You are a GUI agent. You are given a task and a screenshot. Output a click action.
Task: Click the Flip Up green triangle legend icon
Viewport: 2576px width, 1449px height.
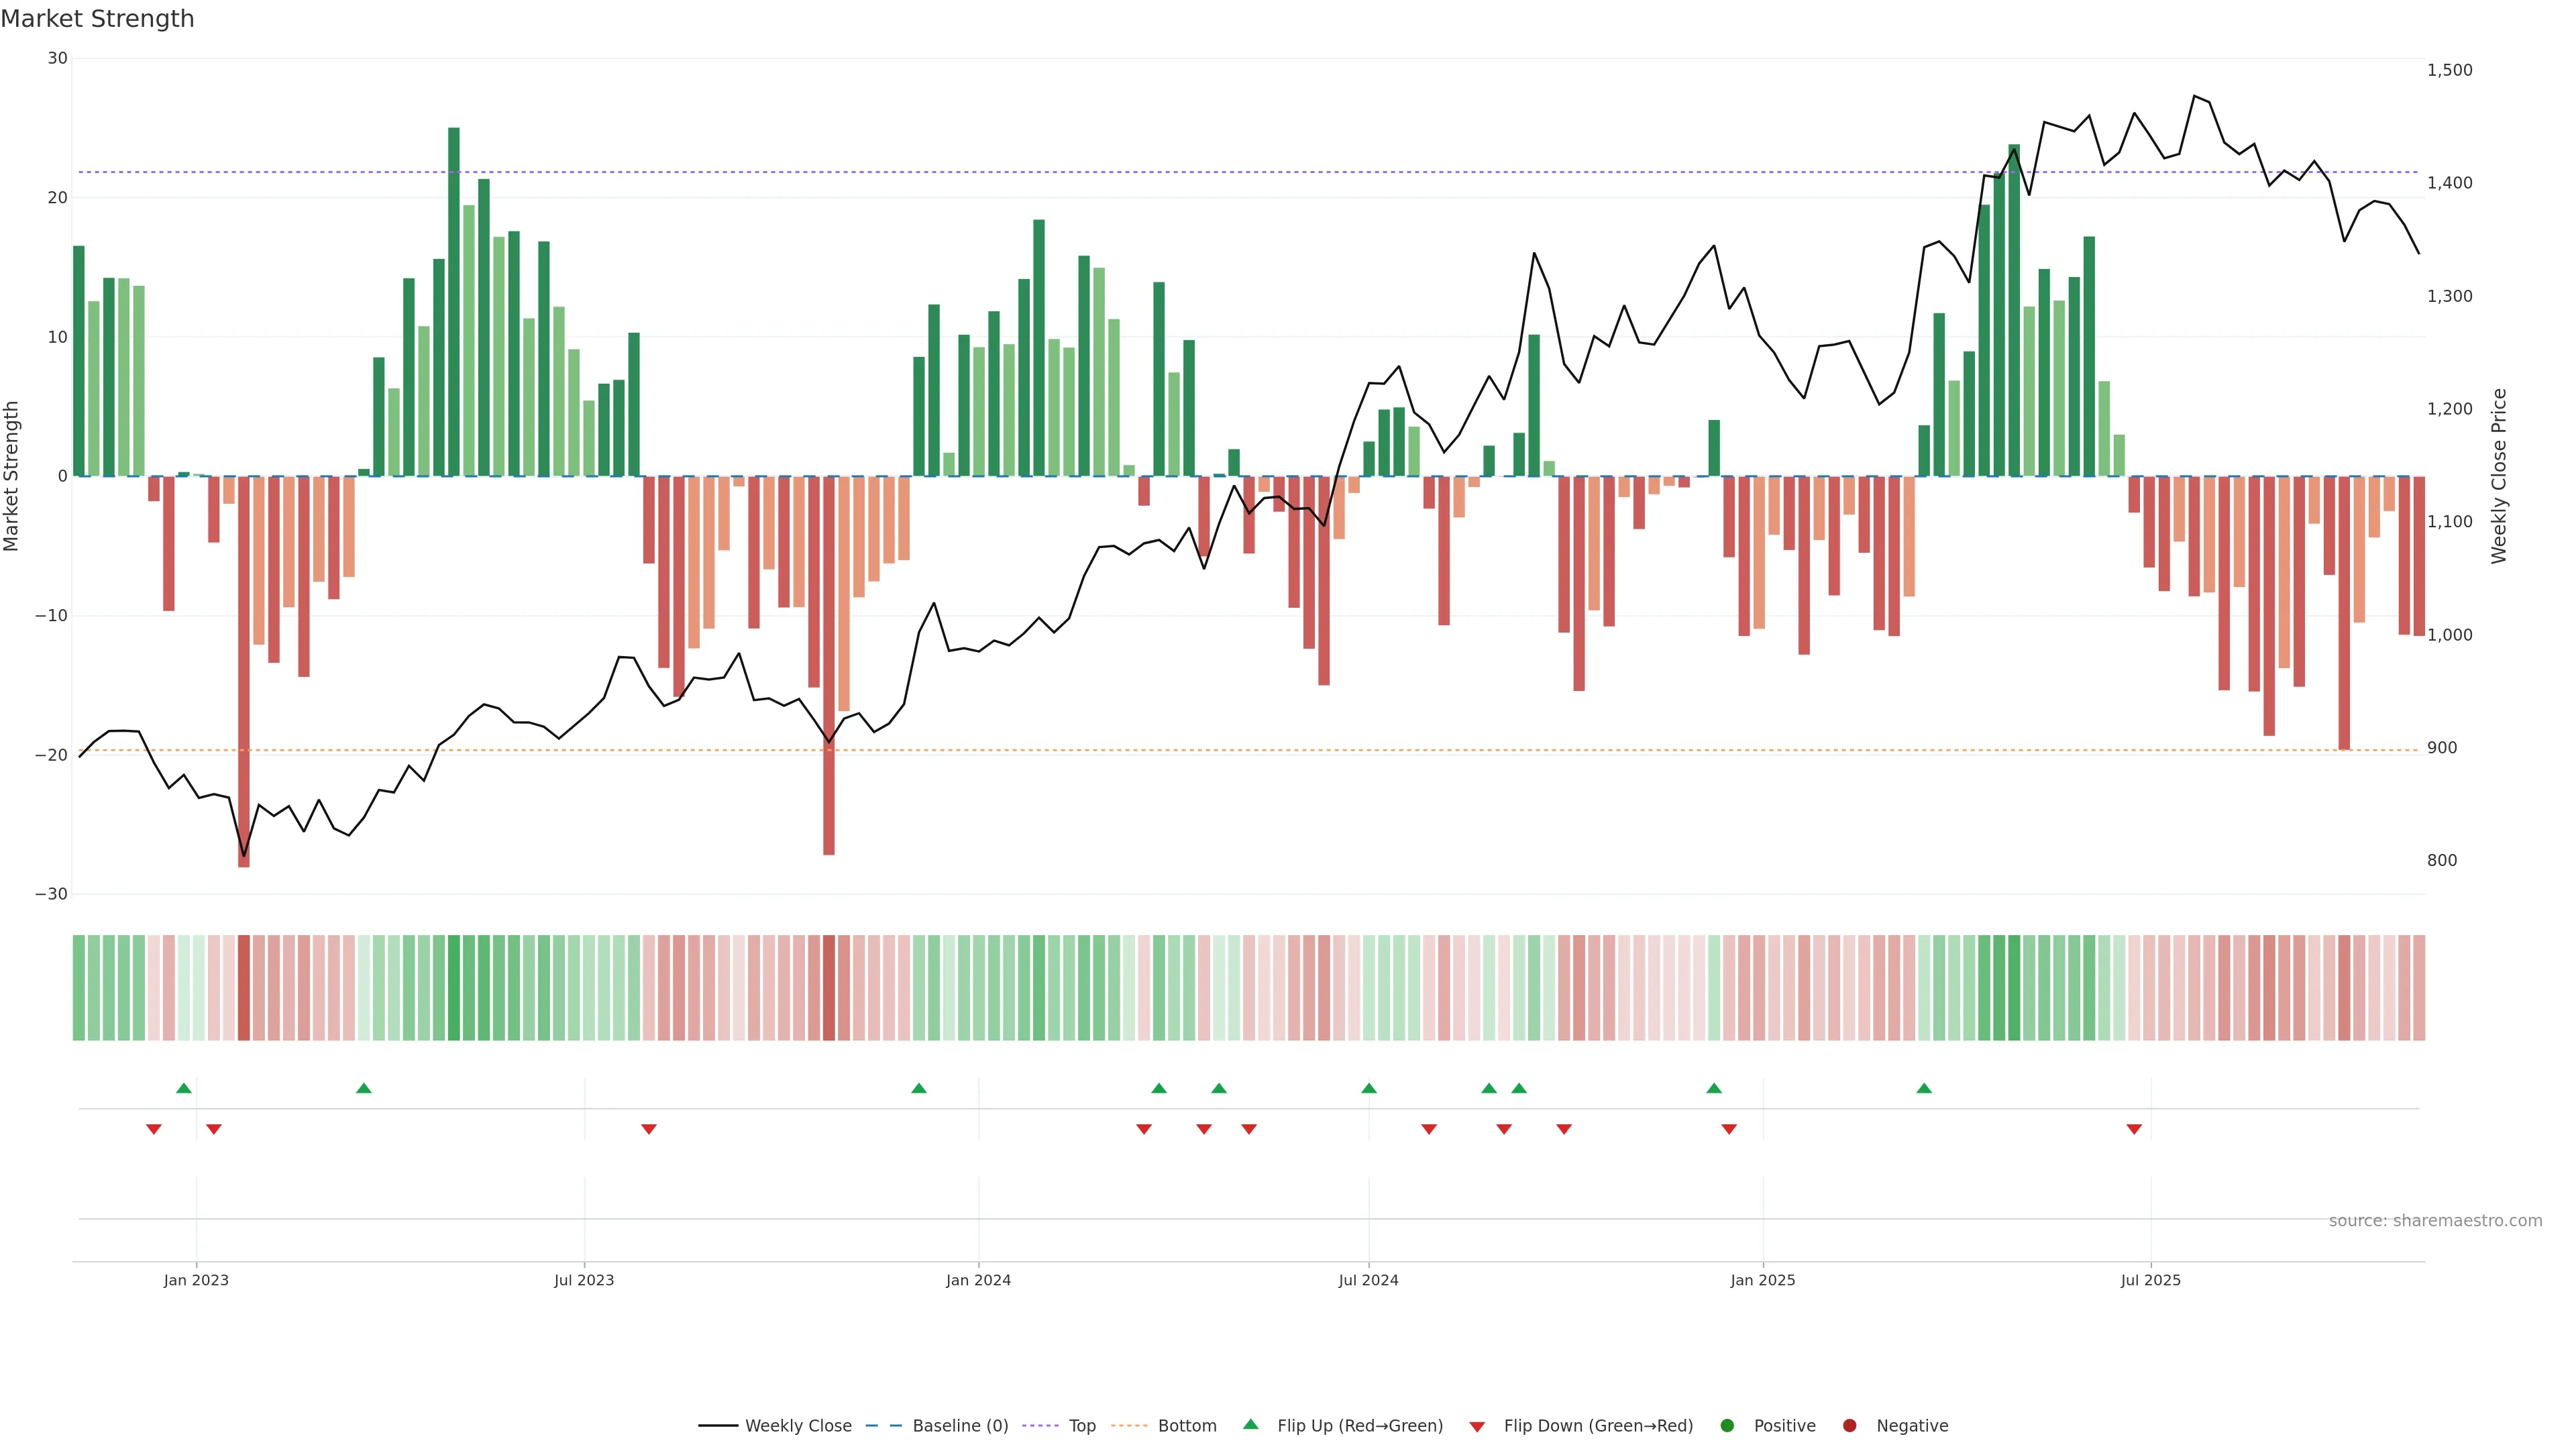[x=1250, y=1425]
